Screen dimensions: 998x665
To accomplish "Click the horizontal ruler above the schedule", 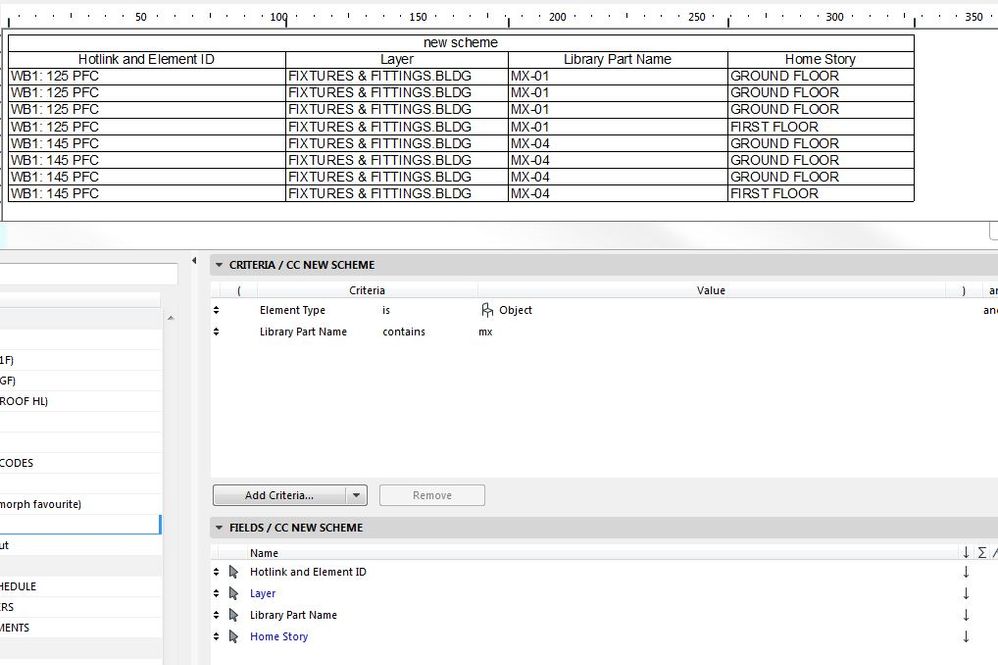I will (499, 17).
